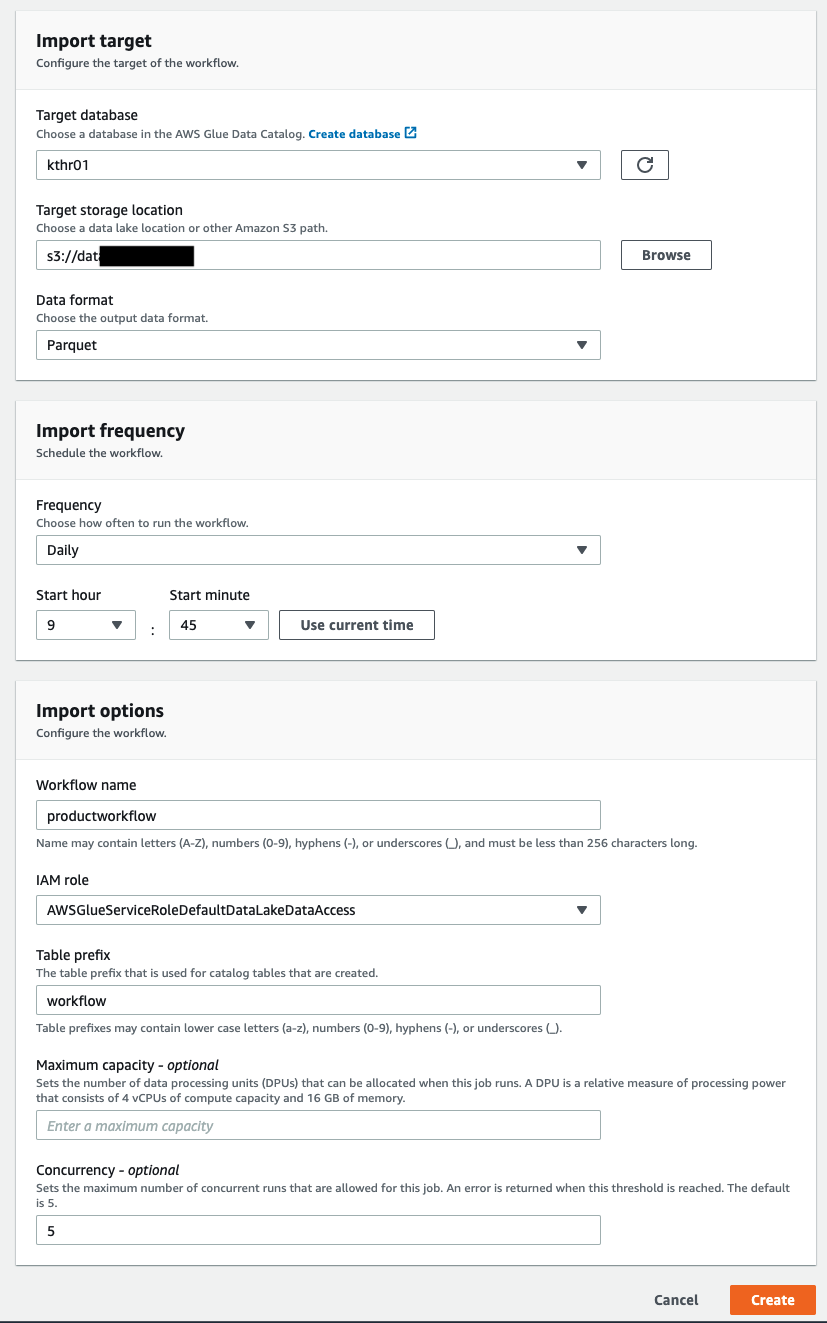The height and width of the screenshot is (1323, 827).
Task: Expand the Start hour dropdown
Action: point(85,625)
